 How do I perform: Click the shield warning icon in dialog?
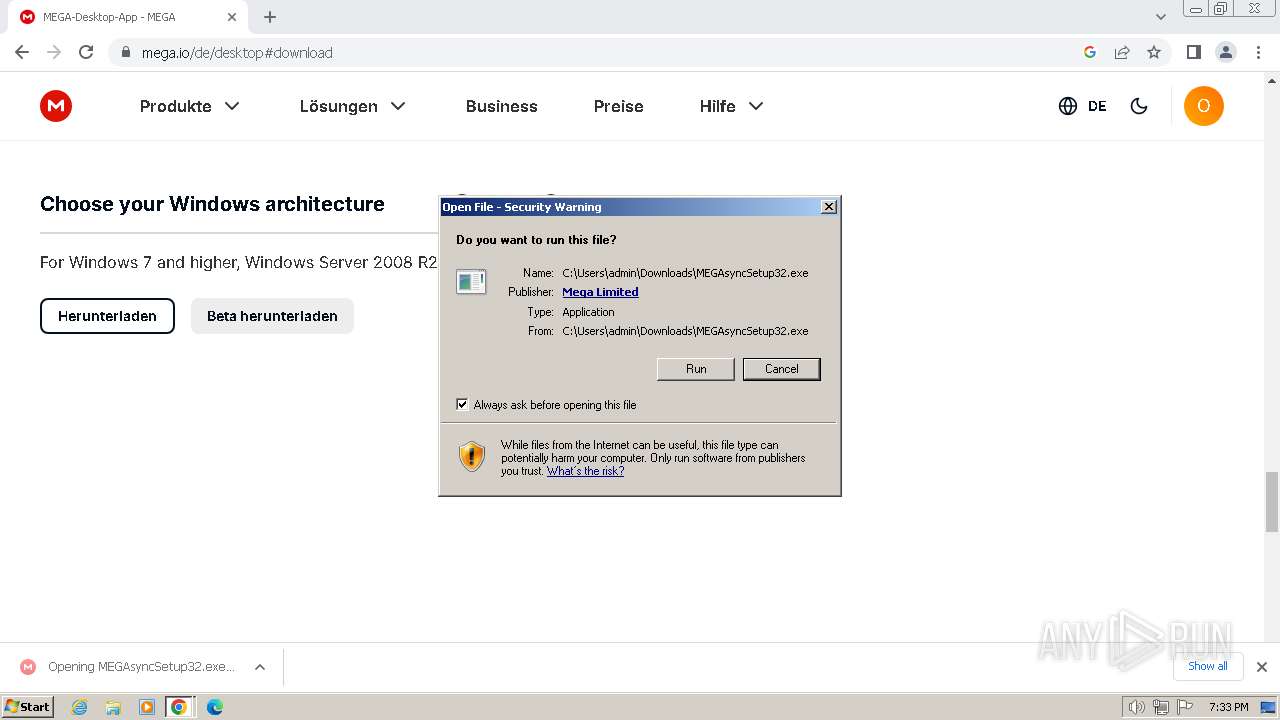point(472,457)
